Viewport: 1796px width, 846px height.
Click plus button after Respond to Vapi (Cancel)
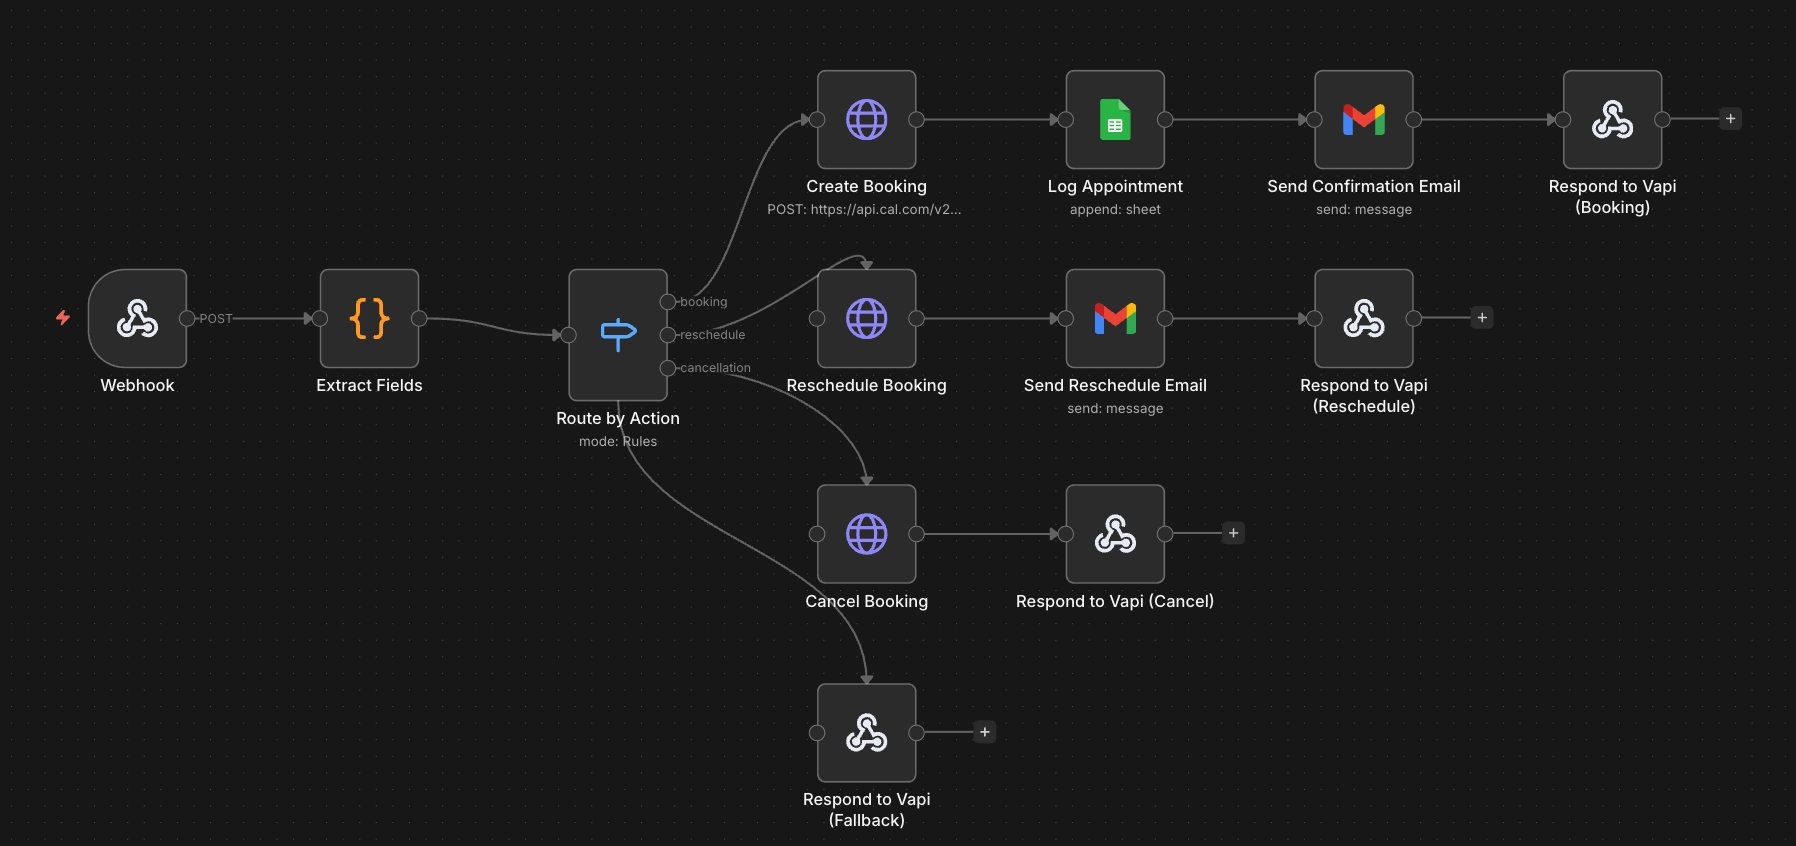(x=1233, y=534)
